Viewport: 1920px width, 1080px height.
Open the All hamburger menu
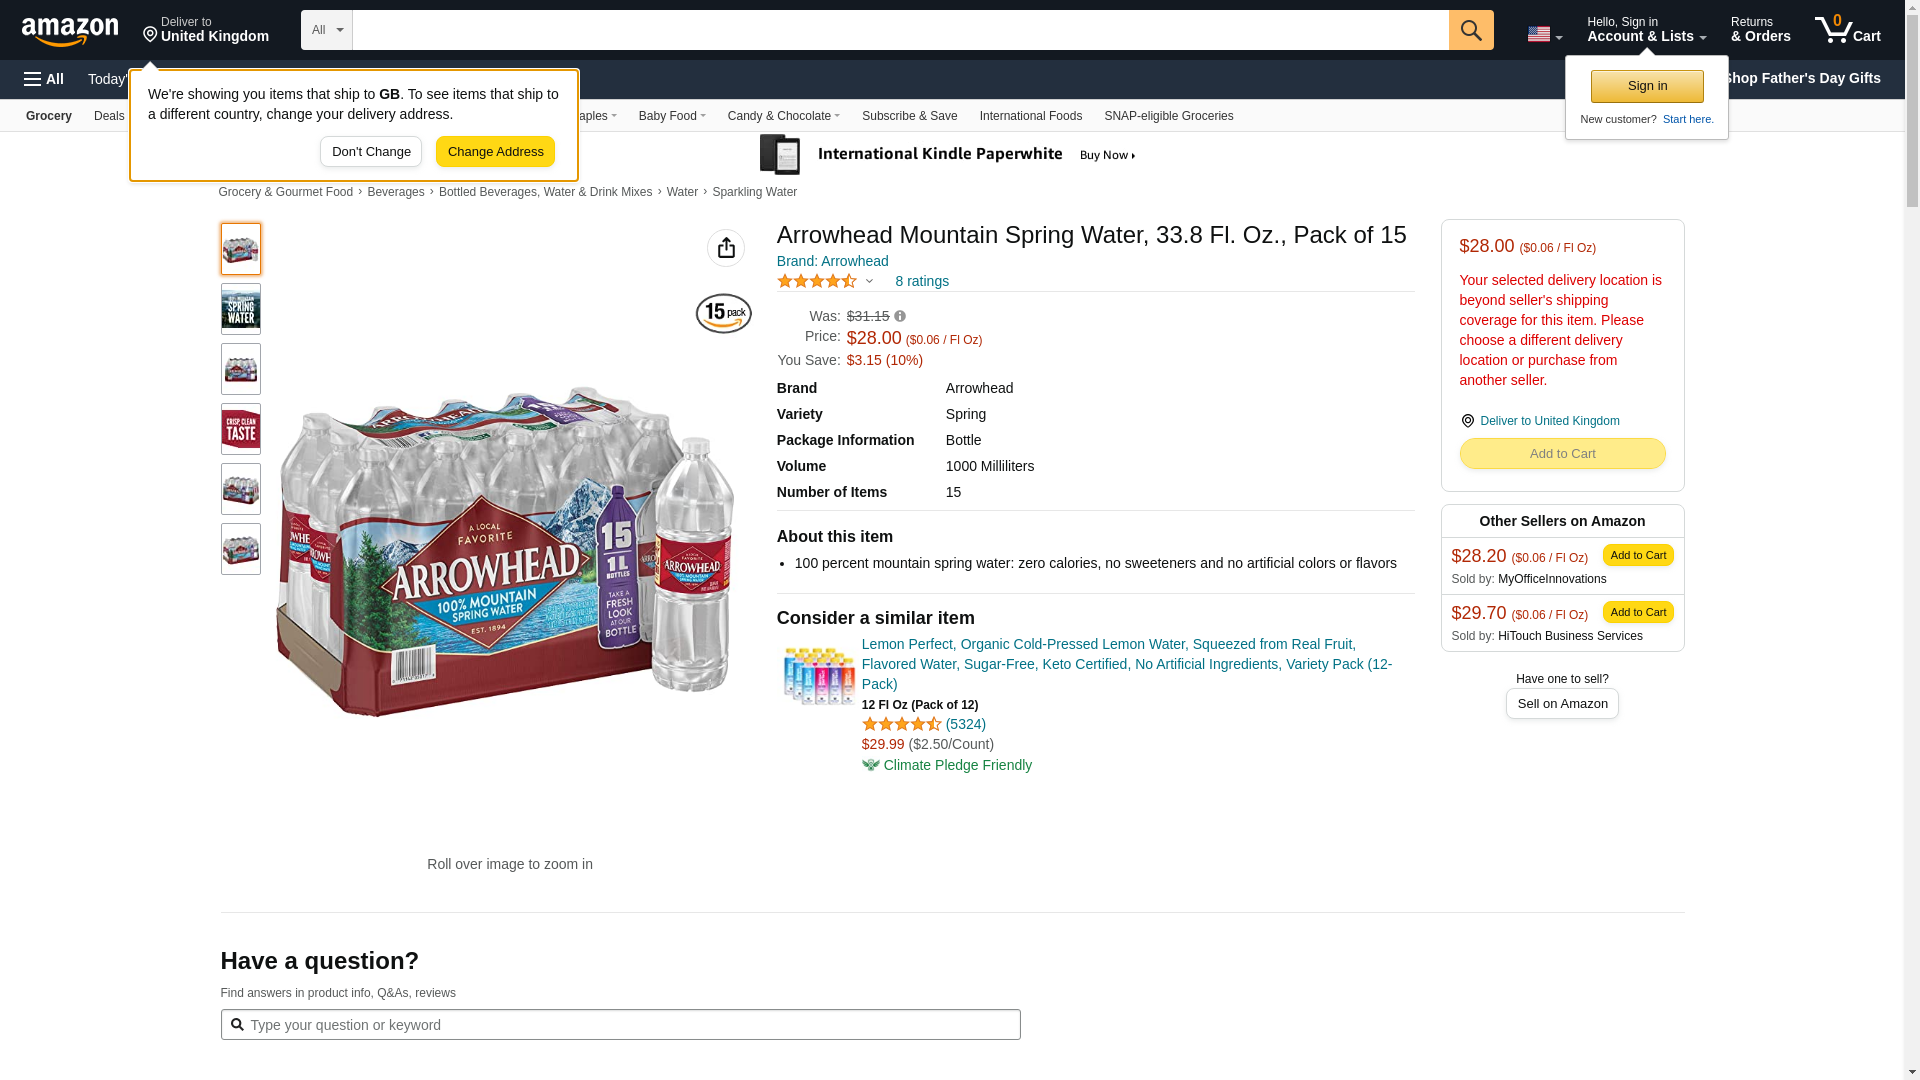44,79
